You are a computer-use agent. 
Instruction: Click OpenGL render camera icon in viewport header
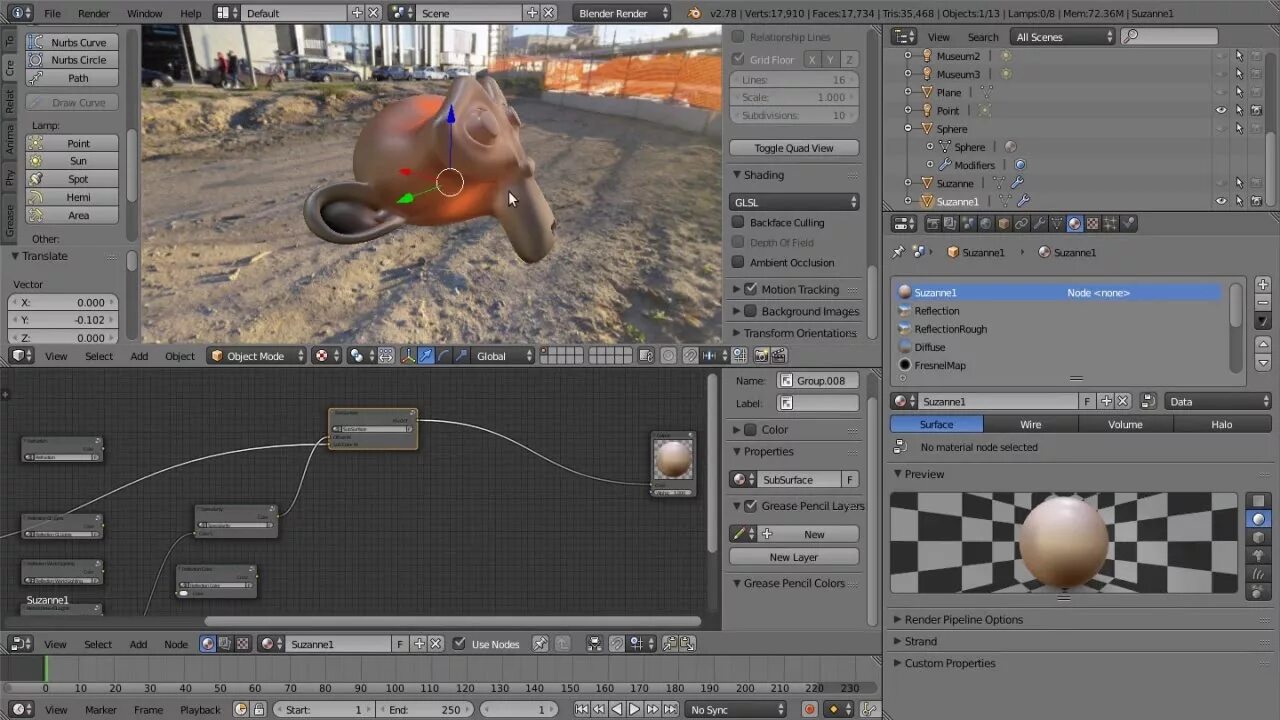tap(761, 356)
